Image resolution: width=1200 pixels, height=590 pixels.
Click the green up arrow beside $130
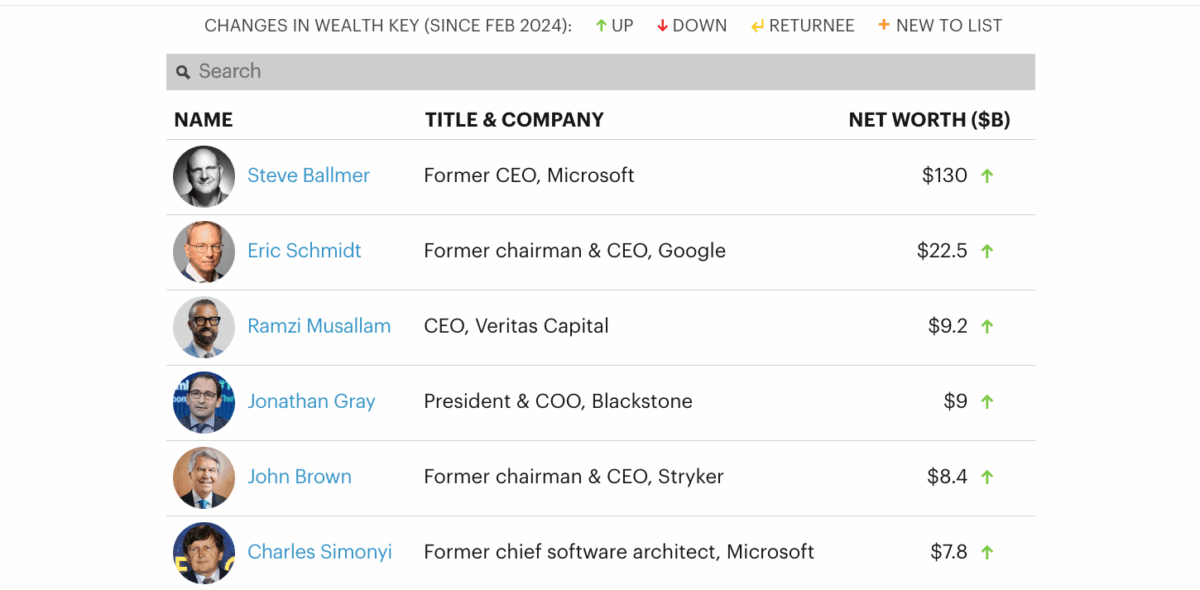pos(987,176)
